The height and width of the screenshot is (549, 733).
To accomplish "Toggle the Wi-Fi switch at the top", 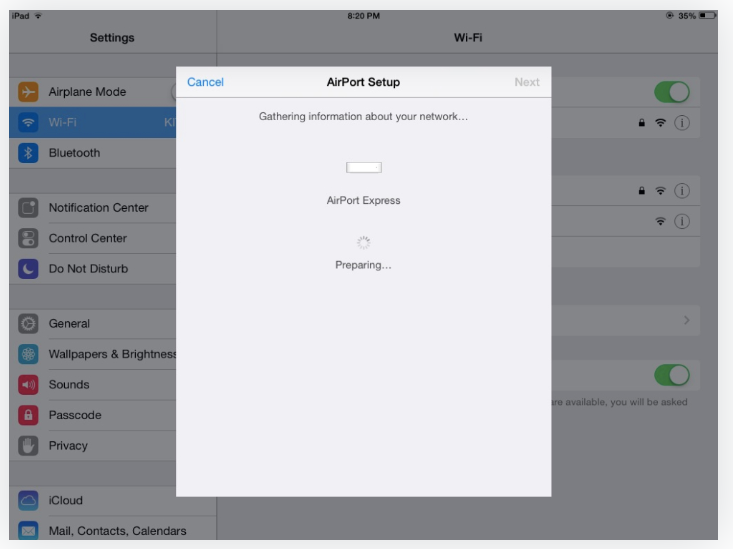I will coord(672,92).
